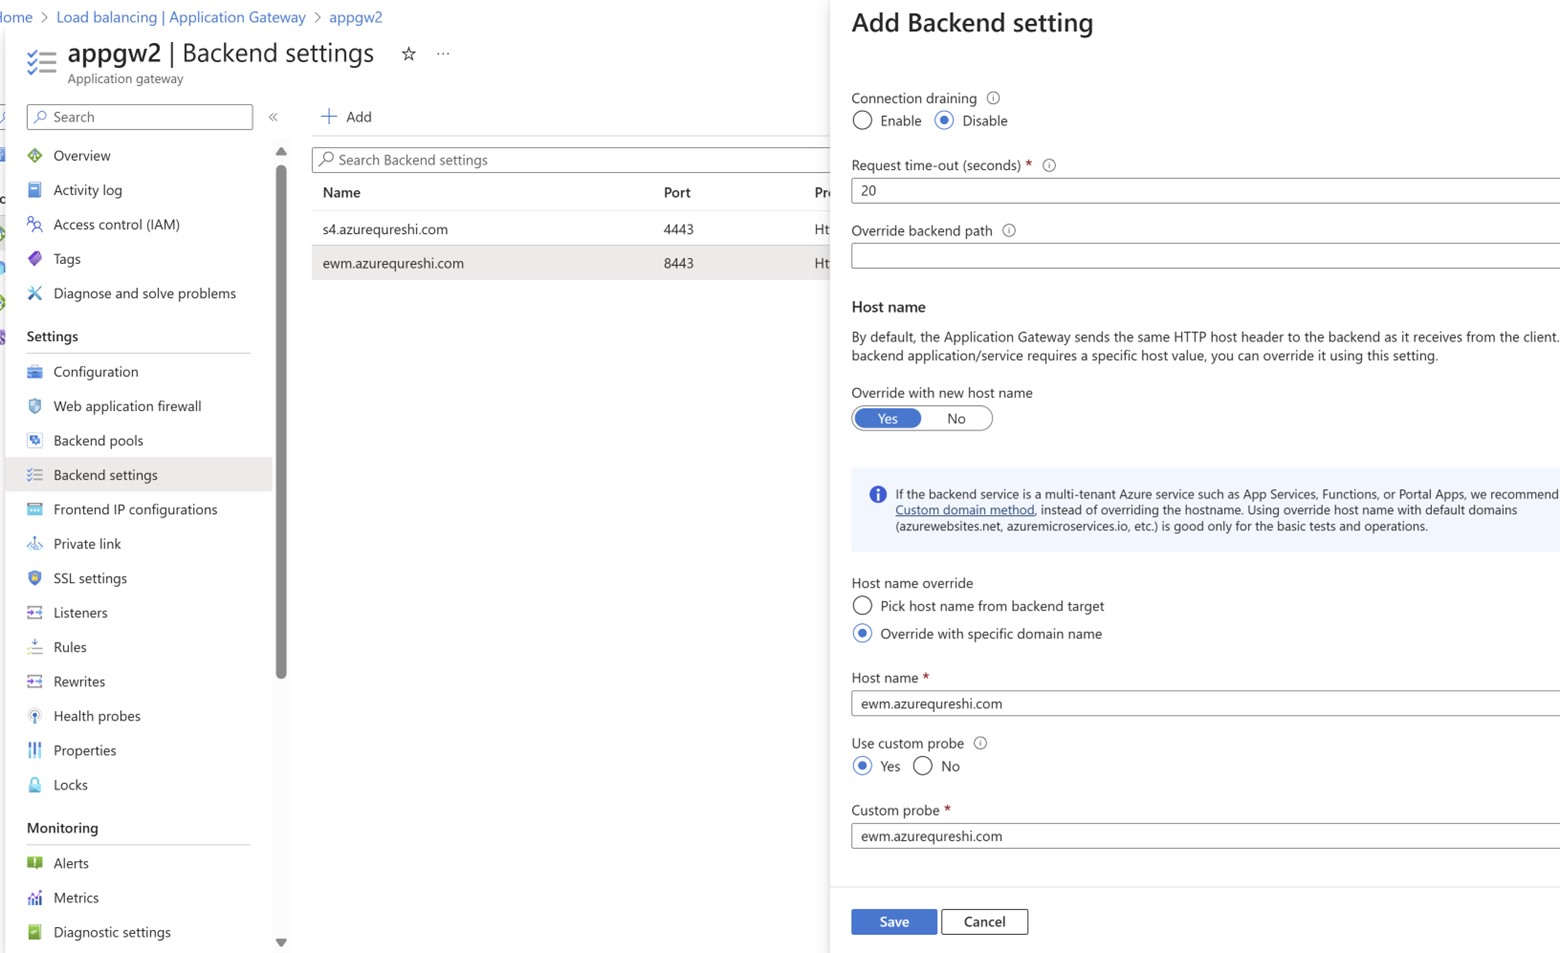Image resolution: width=1560 pixels, height=953 pixels.
Task: Select the s4.azurequreshi.com row
Action: [x=571, y=229]
